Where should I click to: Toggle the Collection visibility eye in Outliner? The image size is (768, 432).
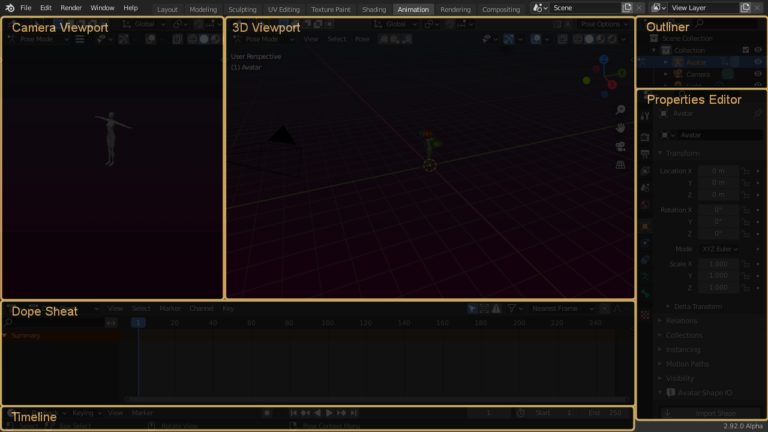pos(758,49)
